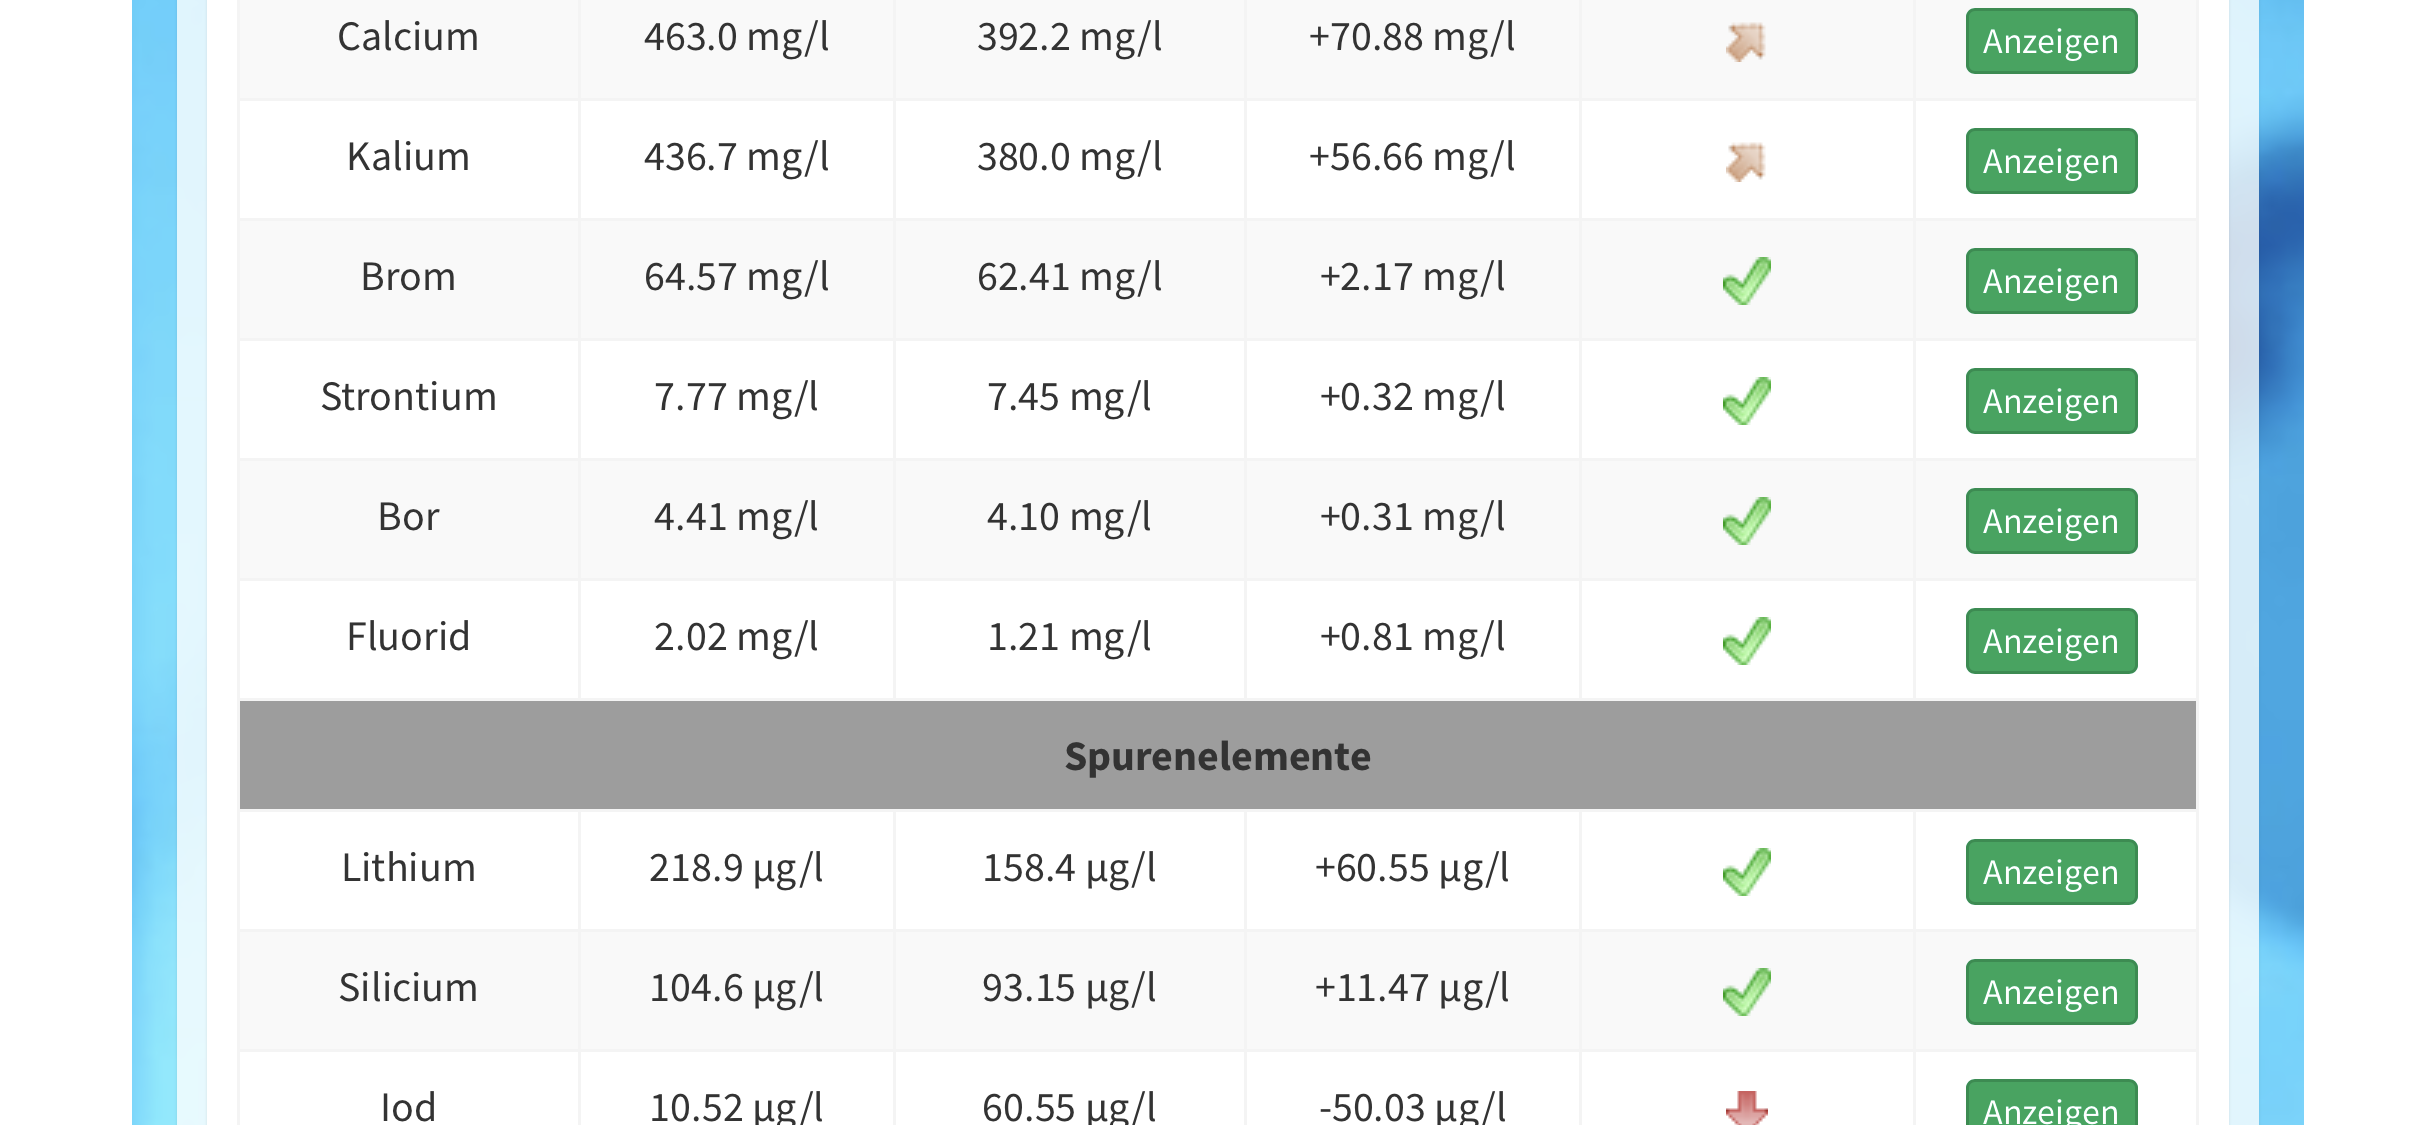Show Silicium details via Anzeigen
The height and width of the screenshot is (1125, 2436).
coord(2050,992)
